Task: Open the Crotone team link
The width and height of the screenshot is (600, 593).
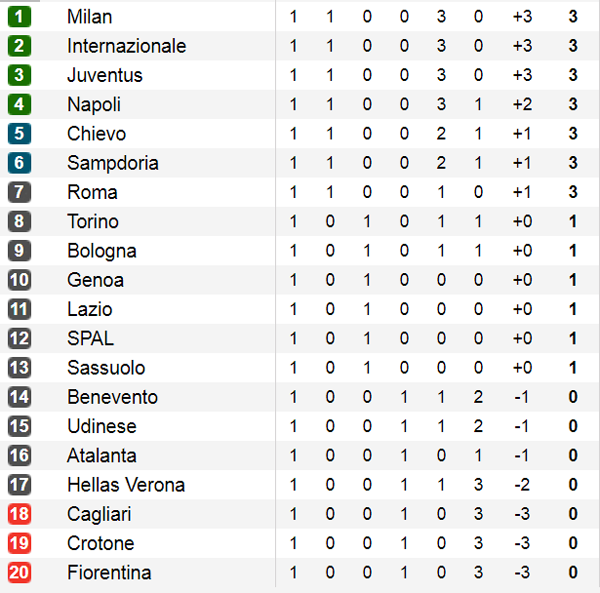Action: tap(101, 543)
